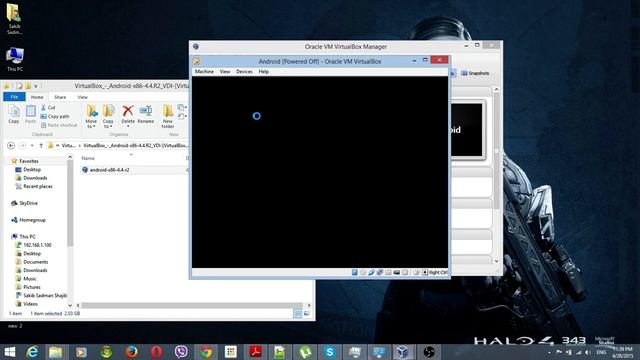Click the video capture icon in VM status bar
The height and width of the screenshot is (360, 640).
(405, 272)
